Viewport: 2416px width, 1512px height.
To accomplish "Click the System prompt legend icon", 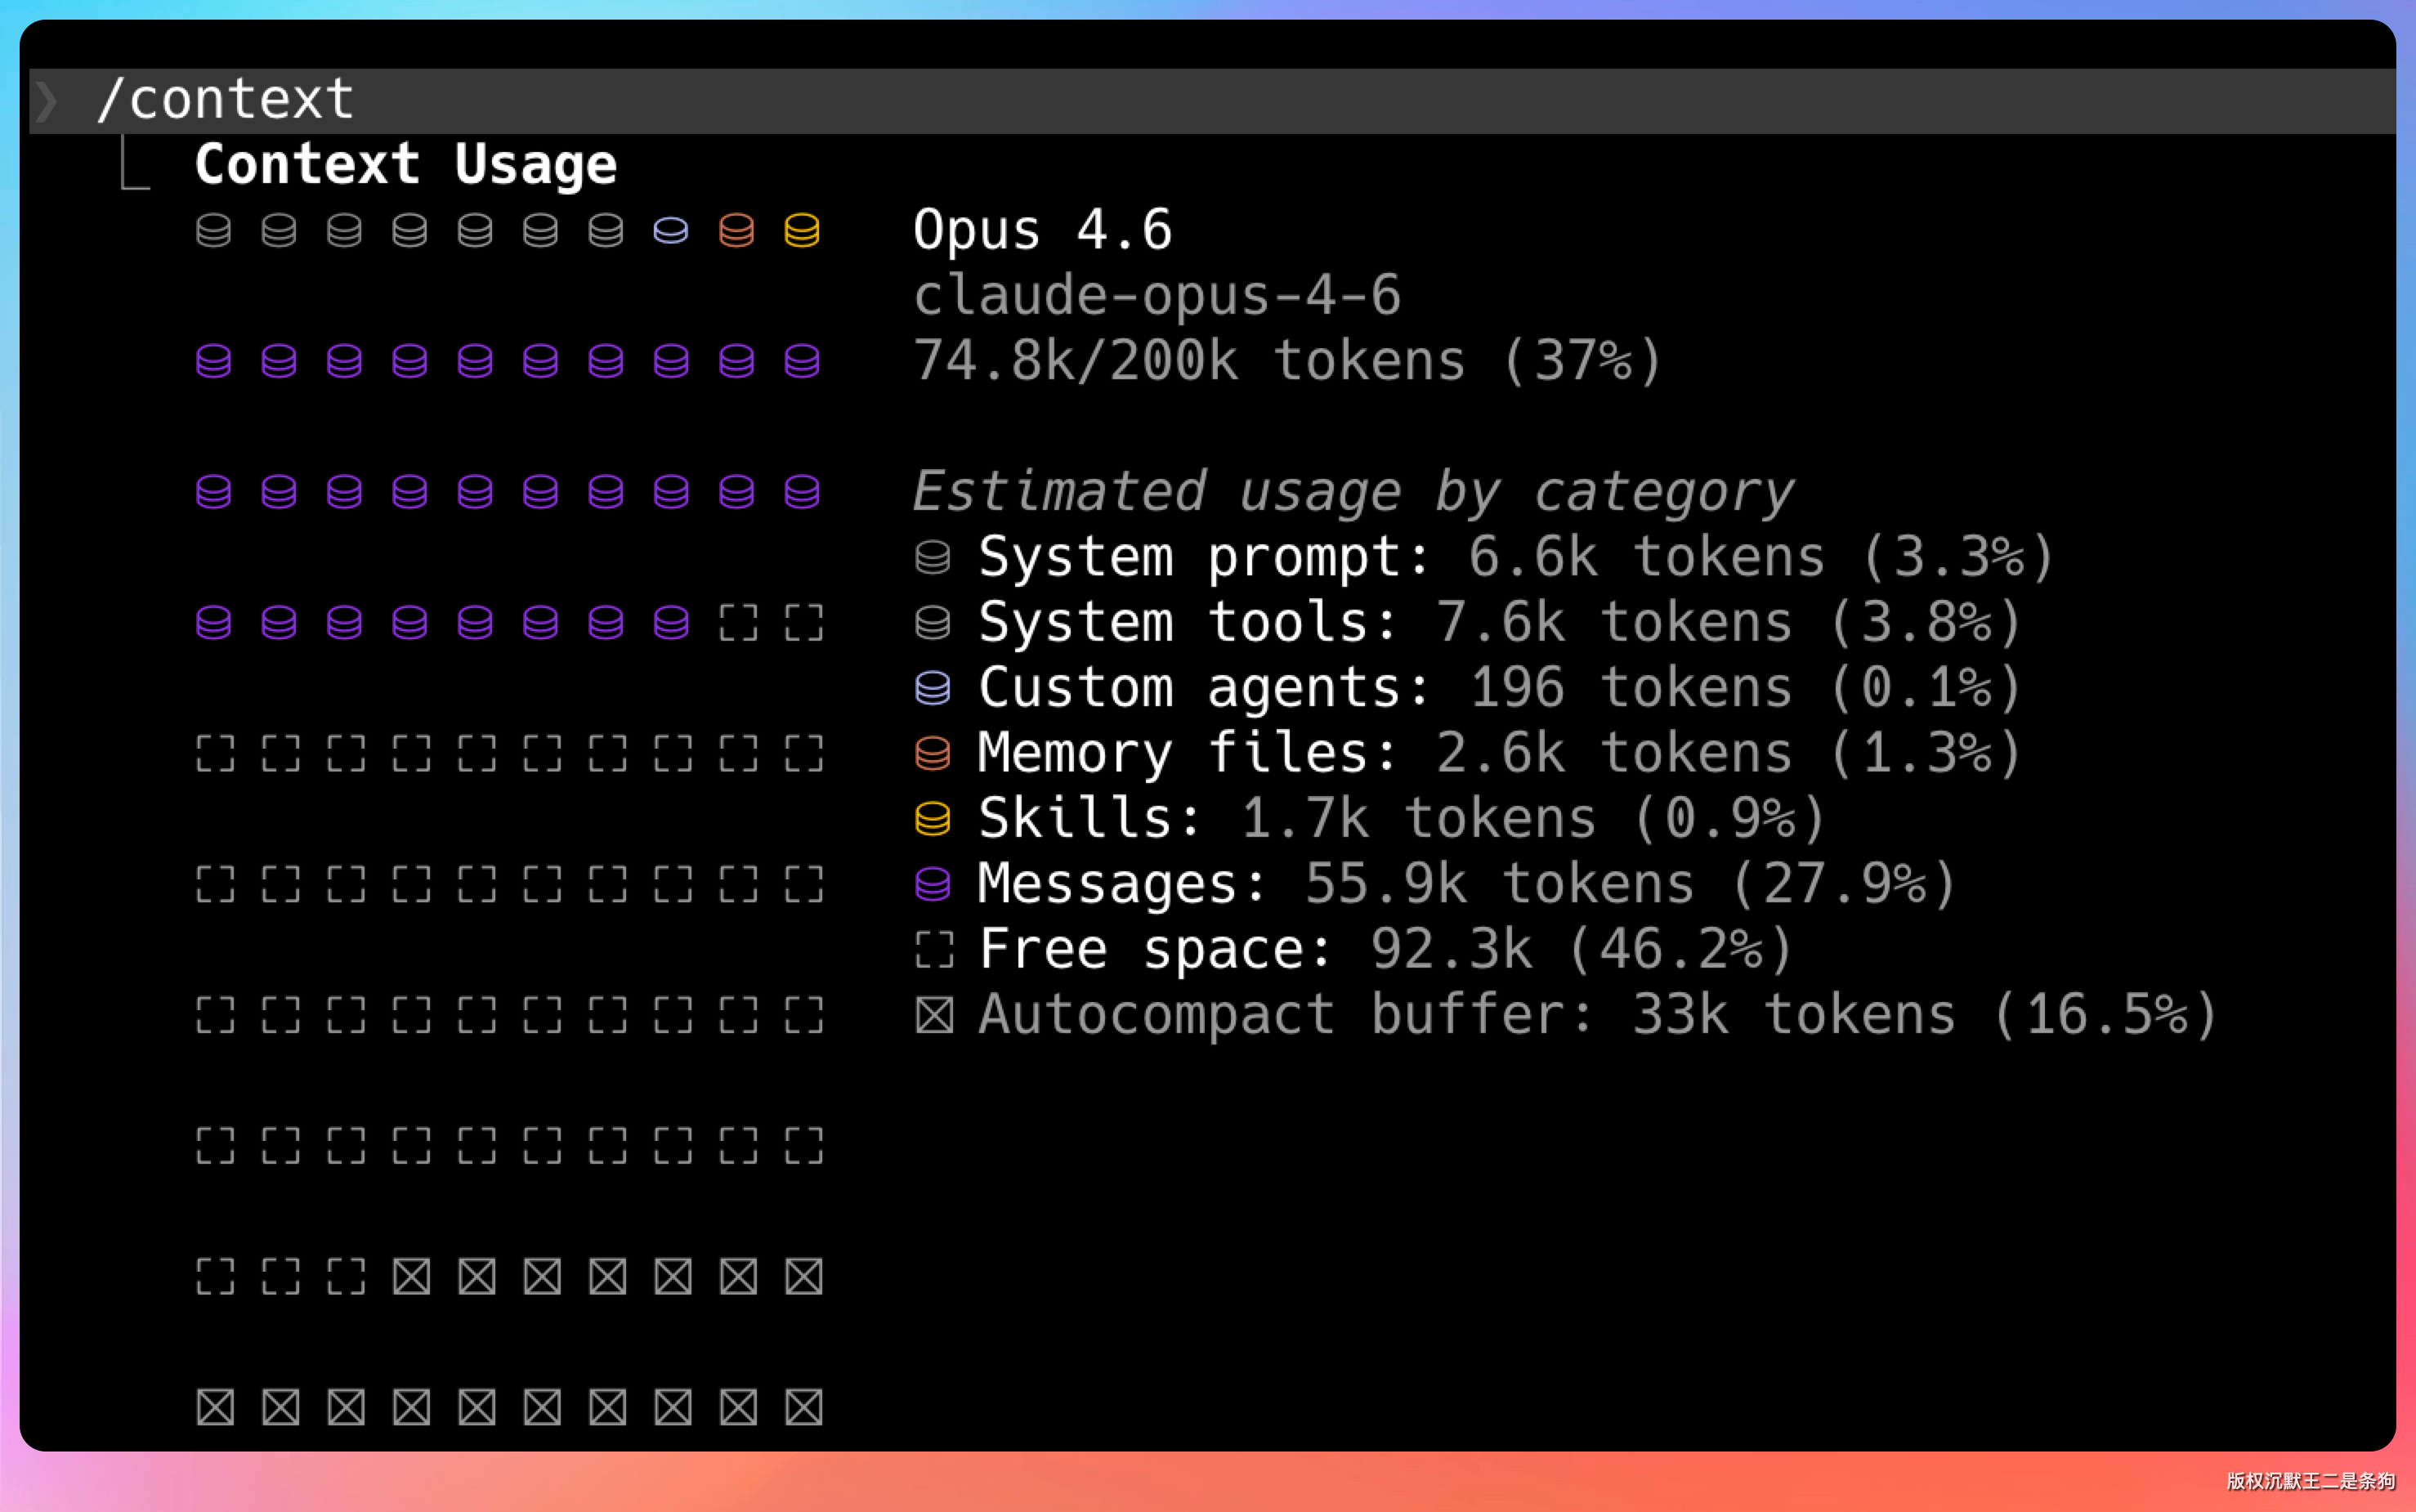I will pyautogui.click(x=932, y=558).
